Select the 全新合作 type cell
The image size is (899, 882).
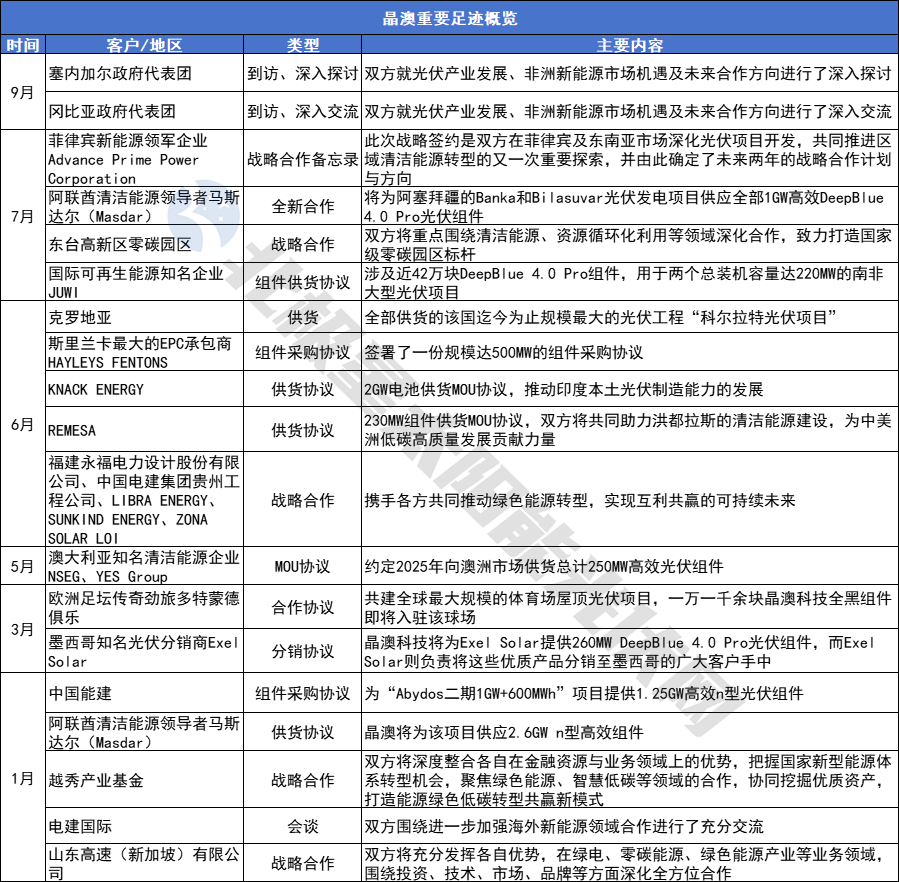(303, 206)
